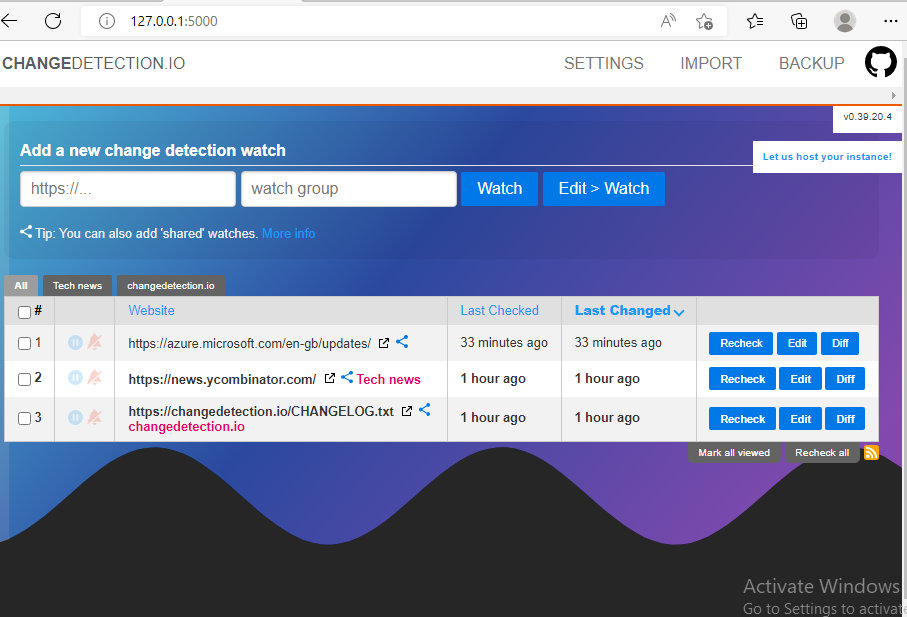Open the RSS feed icon
The height and width of the screenshot is (617, 907).
click(871, 453)
